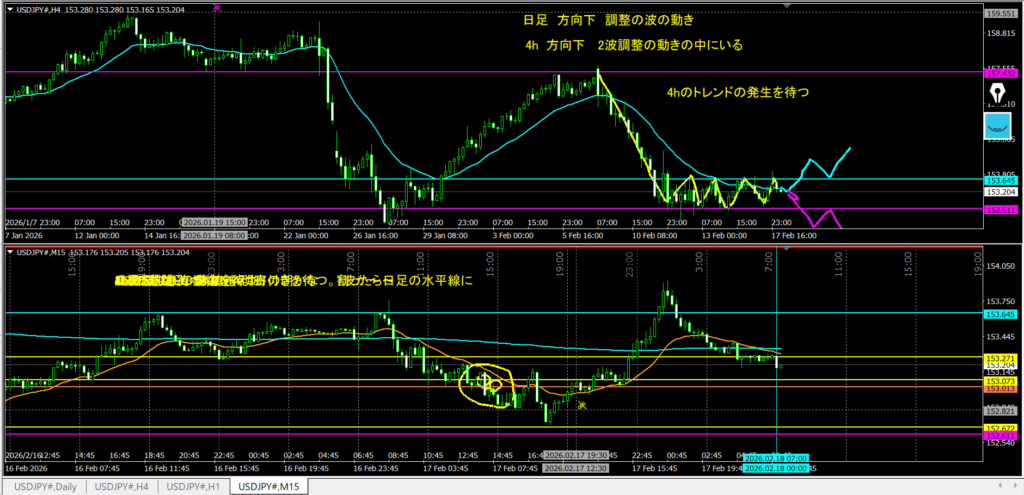Click the yellow 153.271 label on M15 chart

(x=1000, y=358)
